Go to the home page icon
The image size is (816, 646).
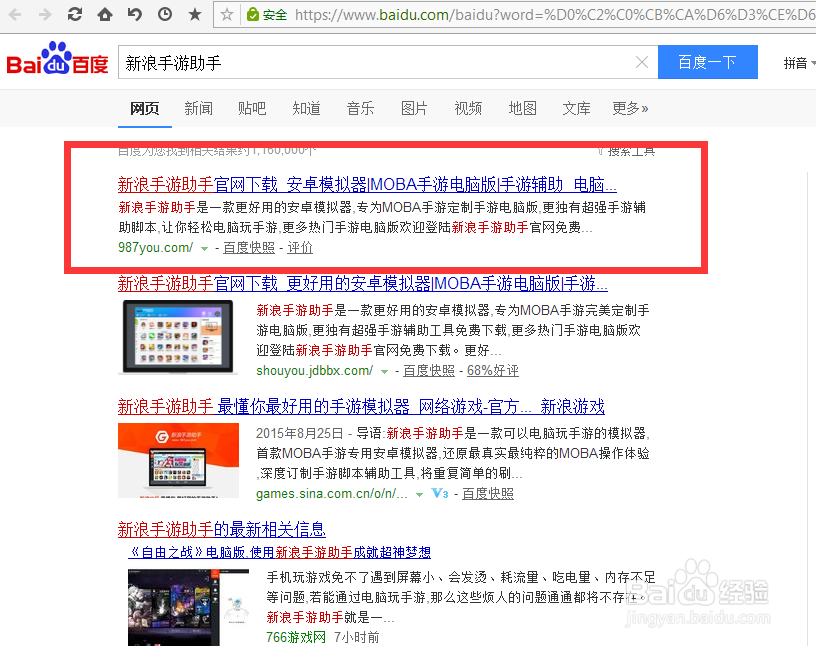point(105,15)
